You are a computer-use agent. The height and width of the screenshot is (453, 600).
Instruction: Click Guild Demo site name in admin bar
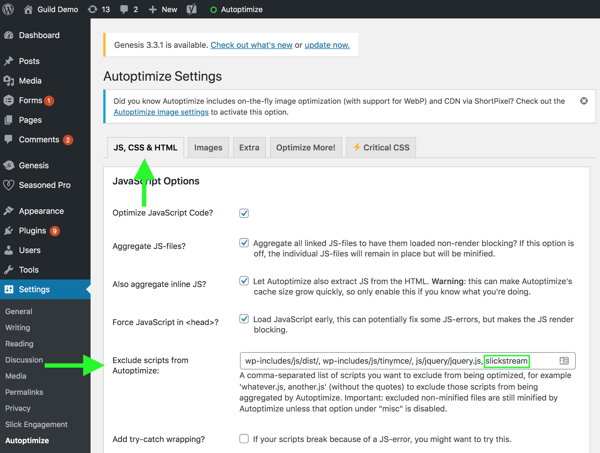(x=58, y=10)
